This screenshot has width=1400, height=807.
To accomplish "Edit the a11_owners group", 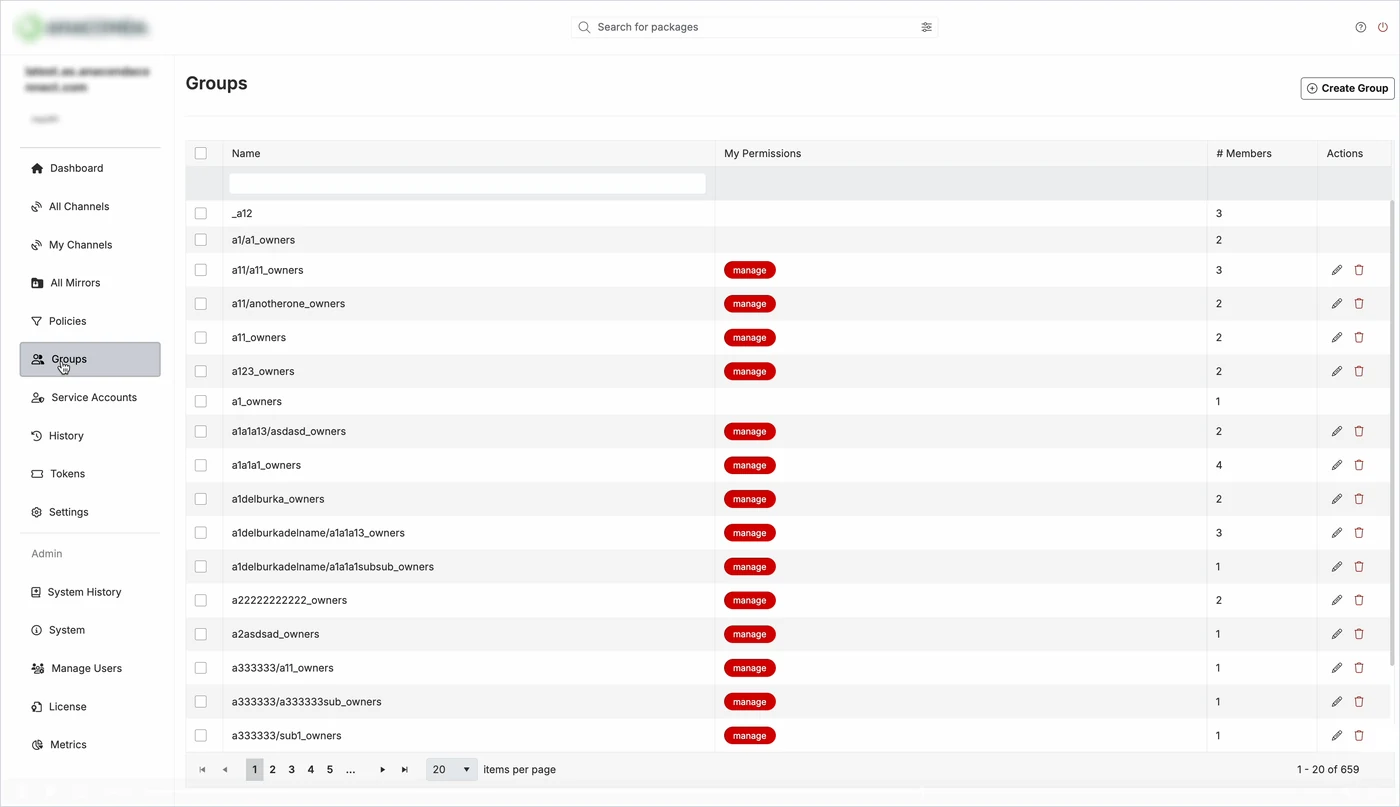I will (x=1337, y=338).
